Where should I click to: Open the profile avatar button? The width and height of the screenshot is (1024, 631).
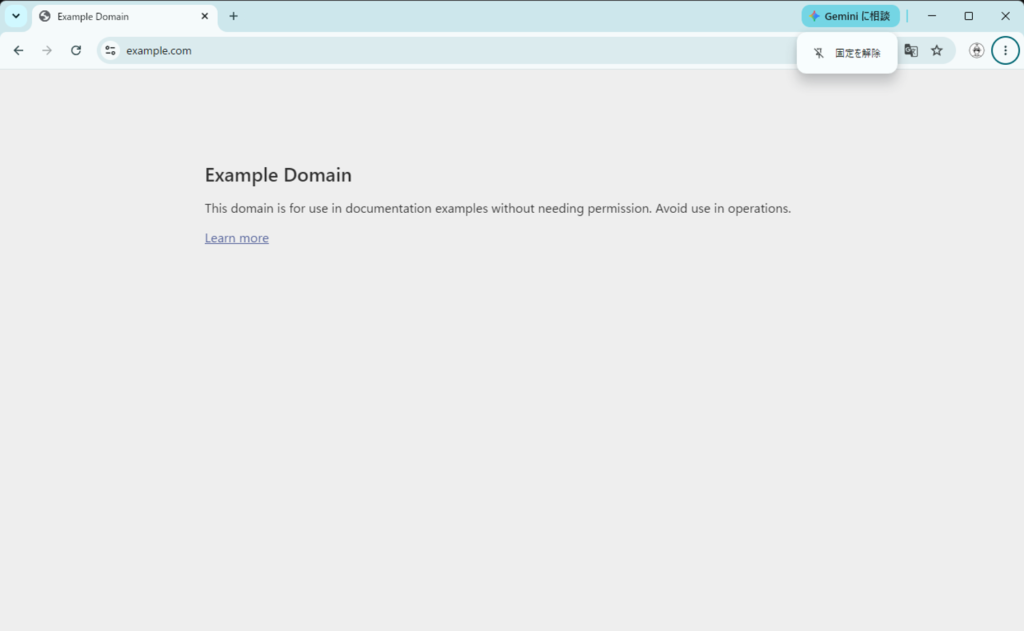coord(976,50)
